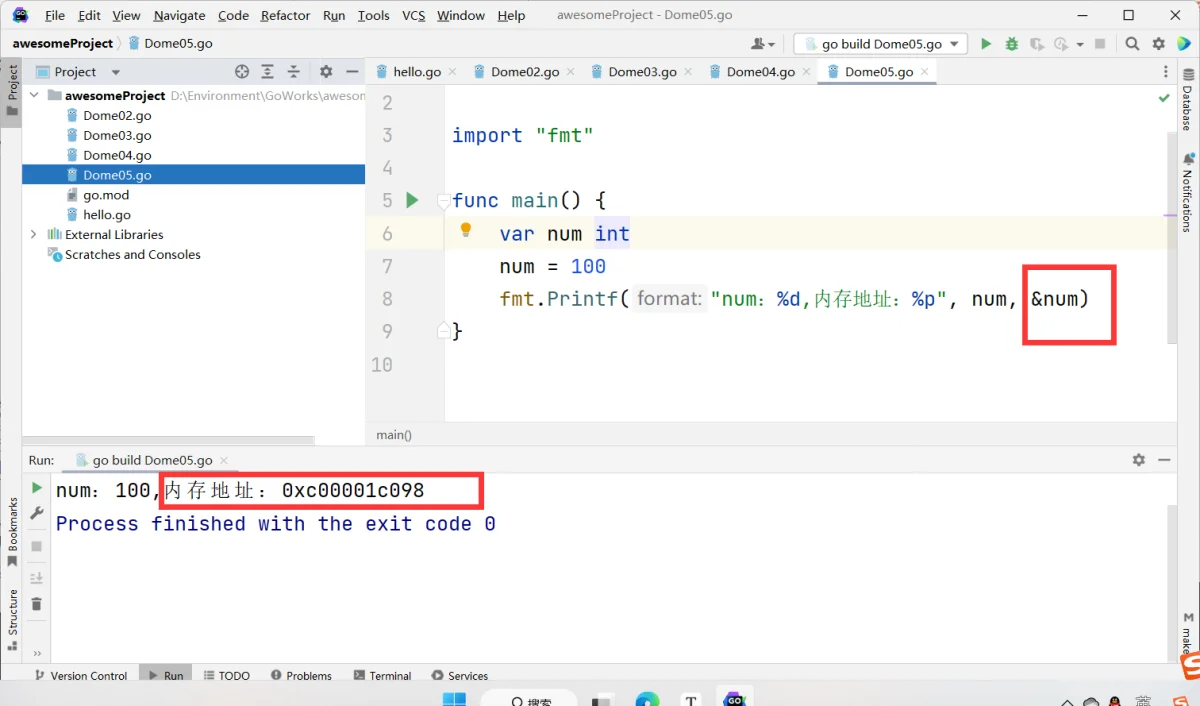Viewport: 1200px width, 706px height.
Task: Collapse the awesomeProject tree node
Action: click(35, 96)
